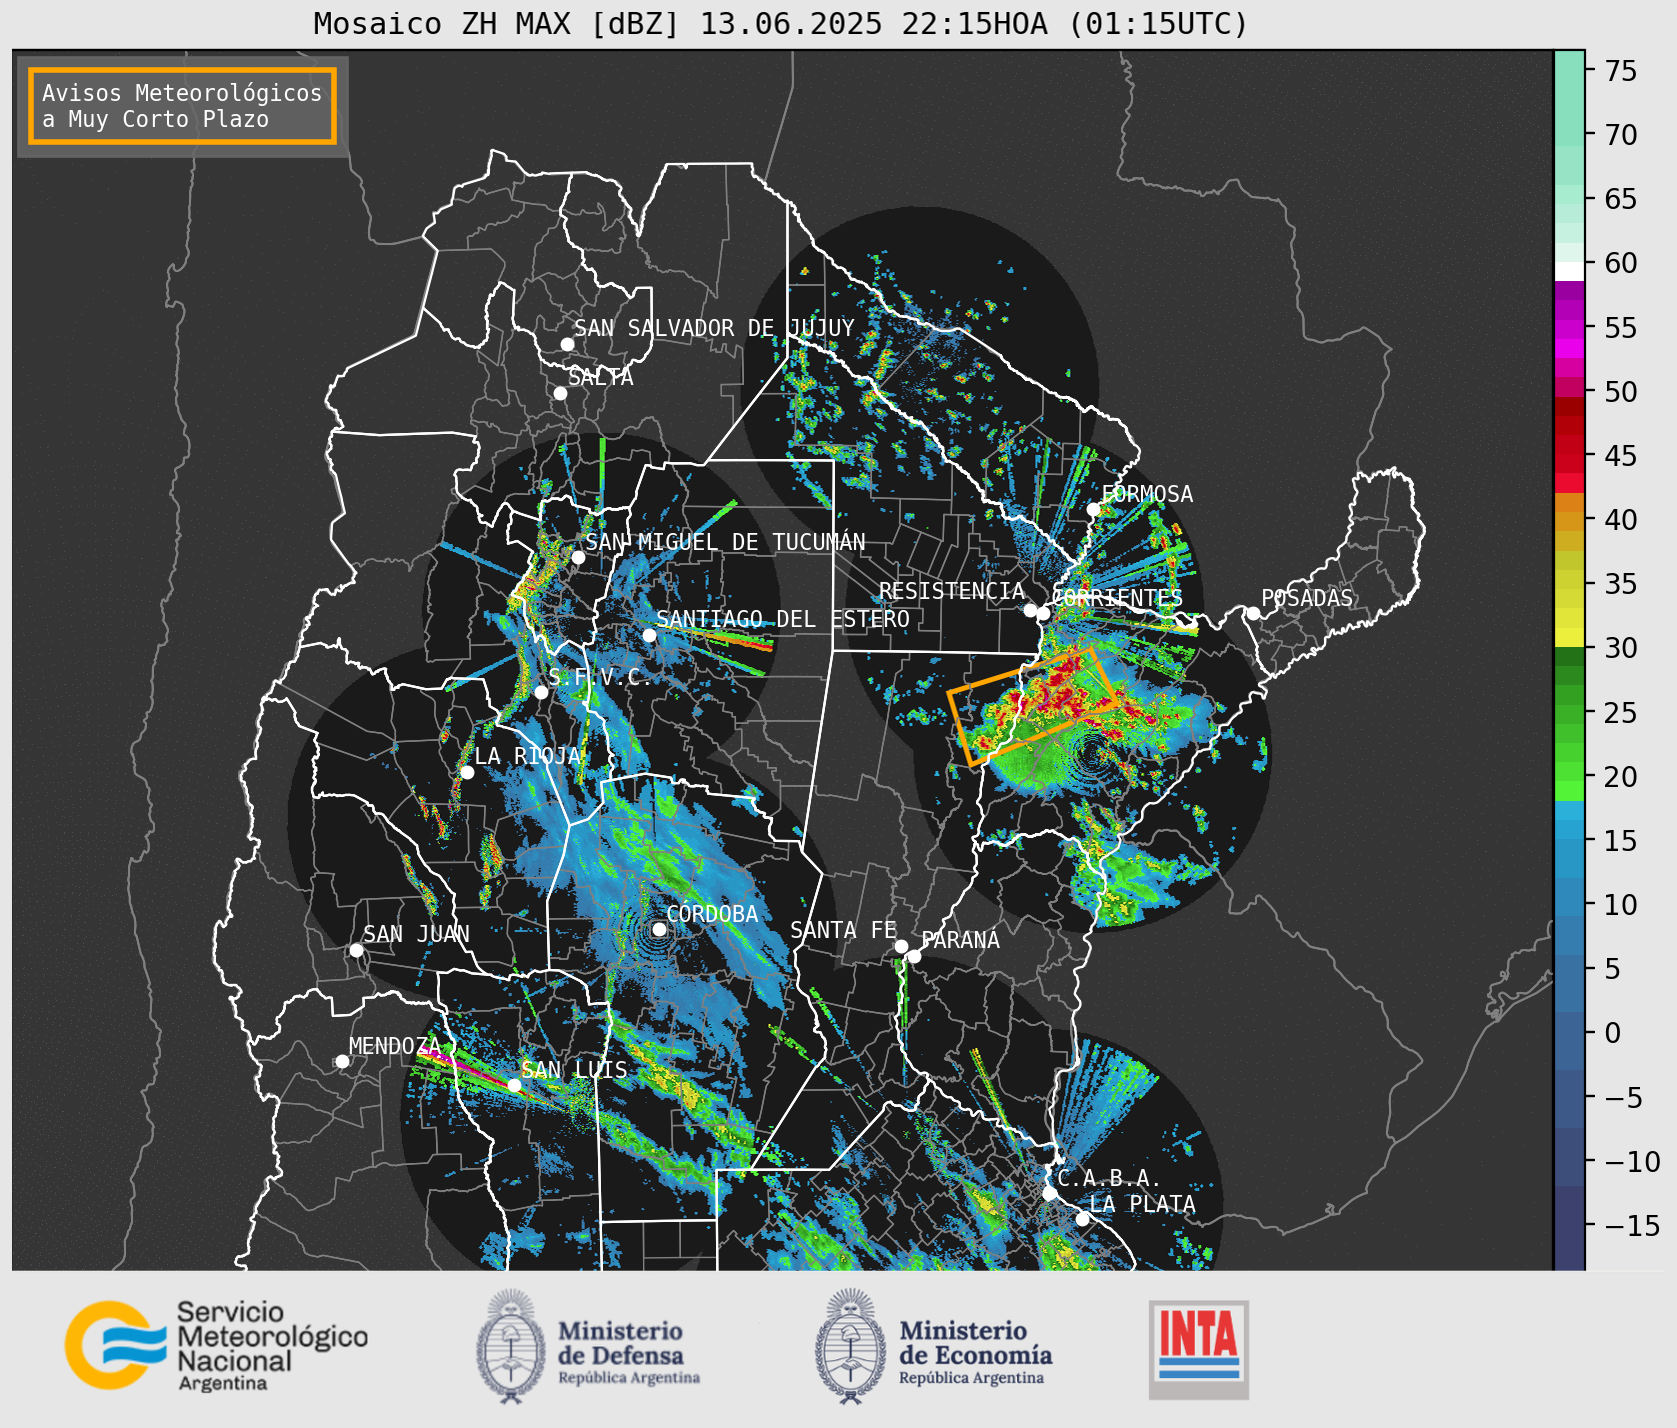Pick the magenta 55 dBZ band on colorbar
Screen dimensions: 1677x1428
1570,330
